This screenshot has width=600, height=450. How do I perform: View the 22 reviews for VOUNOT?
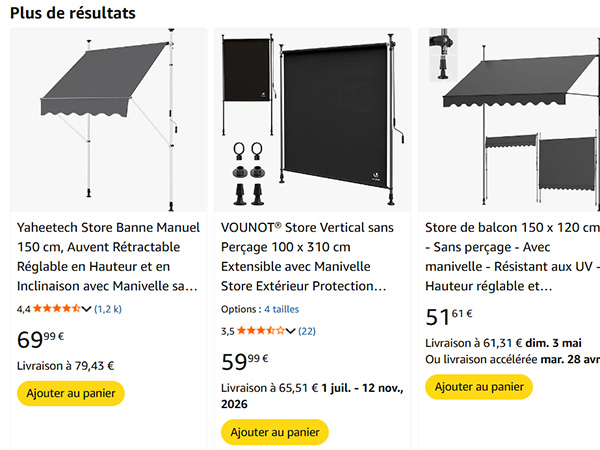(307, 330)
